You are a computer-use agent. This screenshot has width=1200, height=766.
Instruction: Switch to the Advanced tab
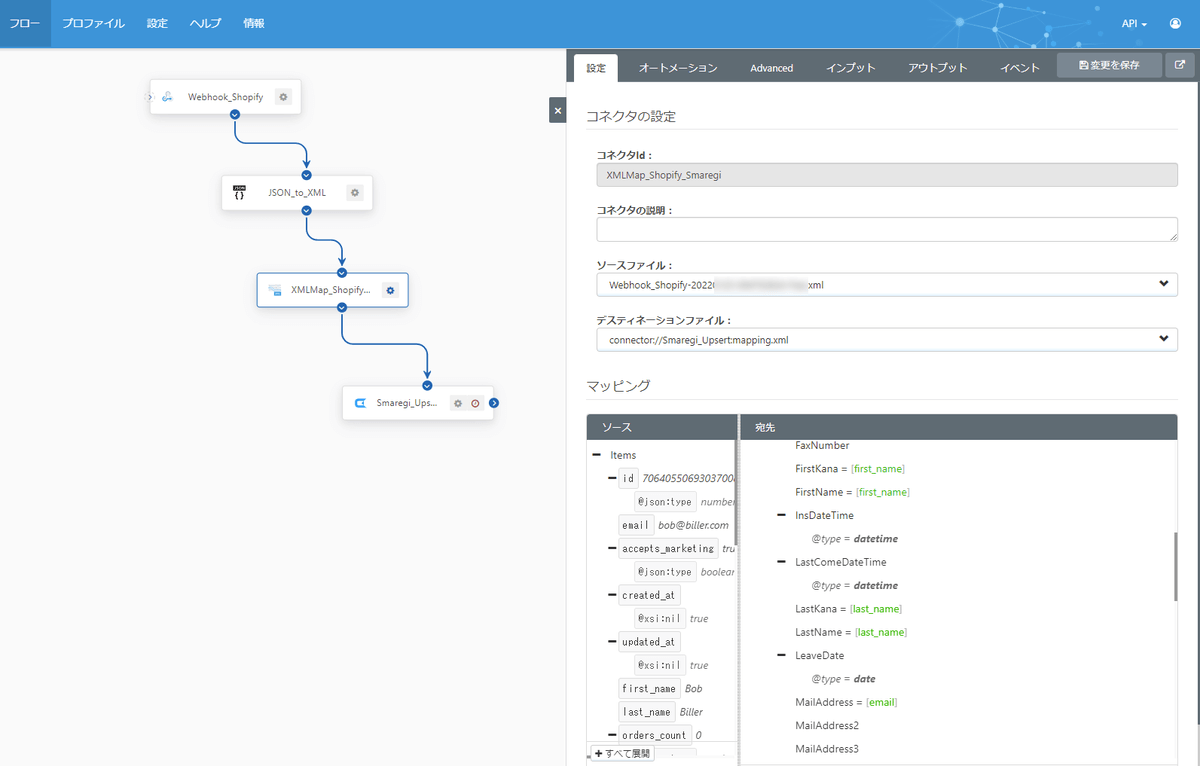coord(772,68)
